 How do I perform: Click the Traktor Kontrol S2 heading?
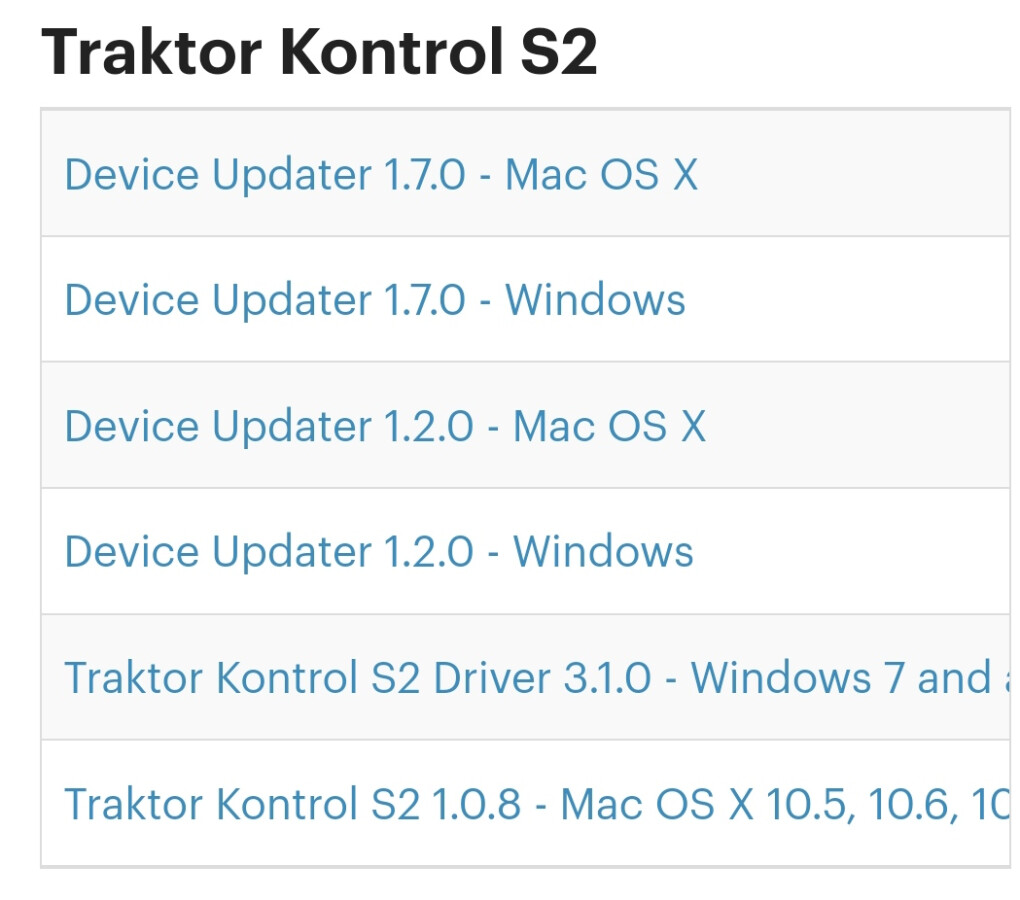(320, 52)
